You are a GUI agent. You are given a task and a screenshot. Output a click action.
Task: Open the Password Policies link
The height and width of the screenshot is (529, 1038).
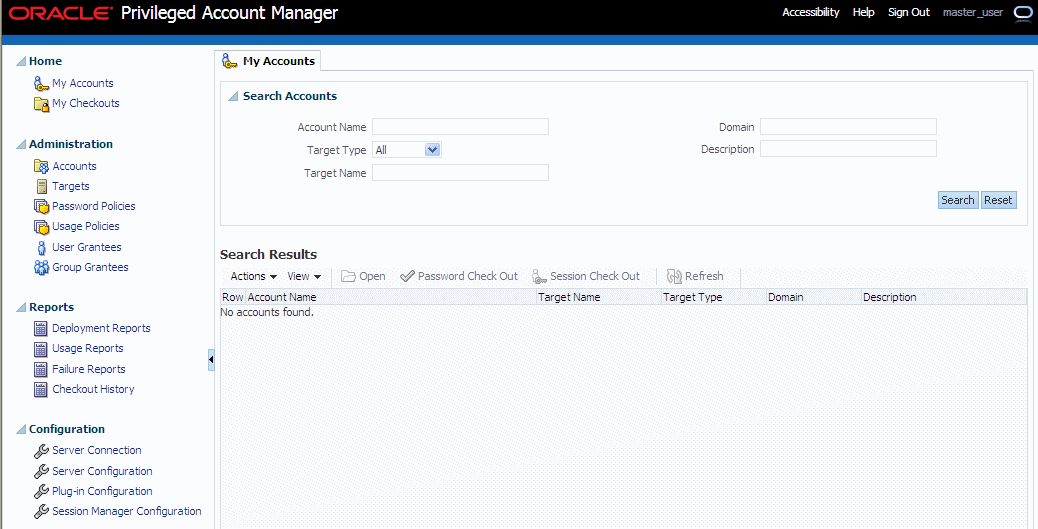(x=93, y=207)
